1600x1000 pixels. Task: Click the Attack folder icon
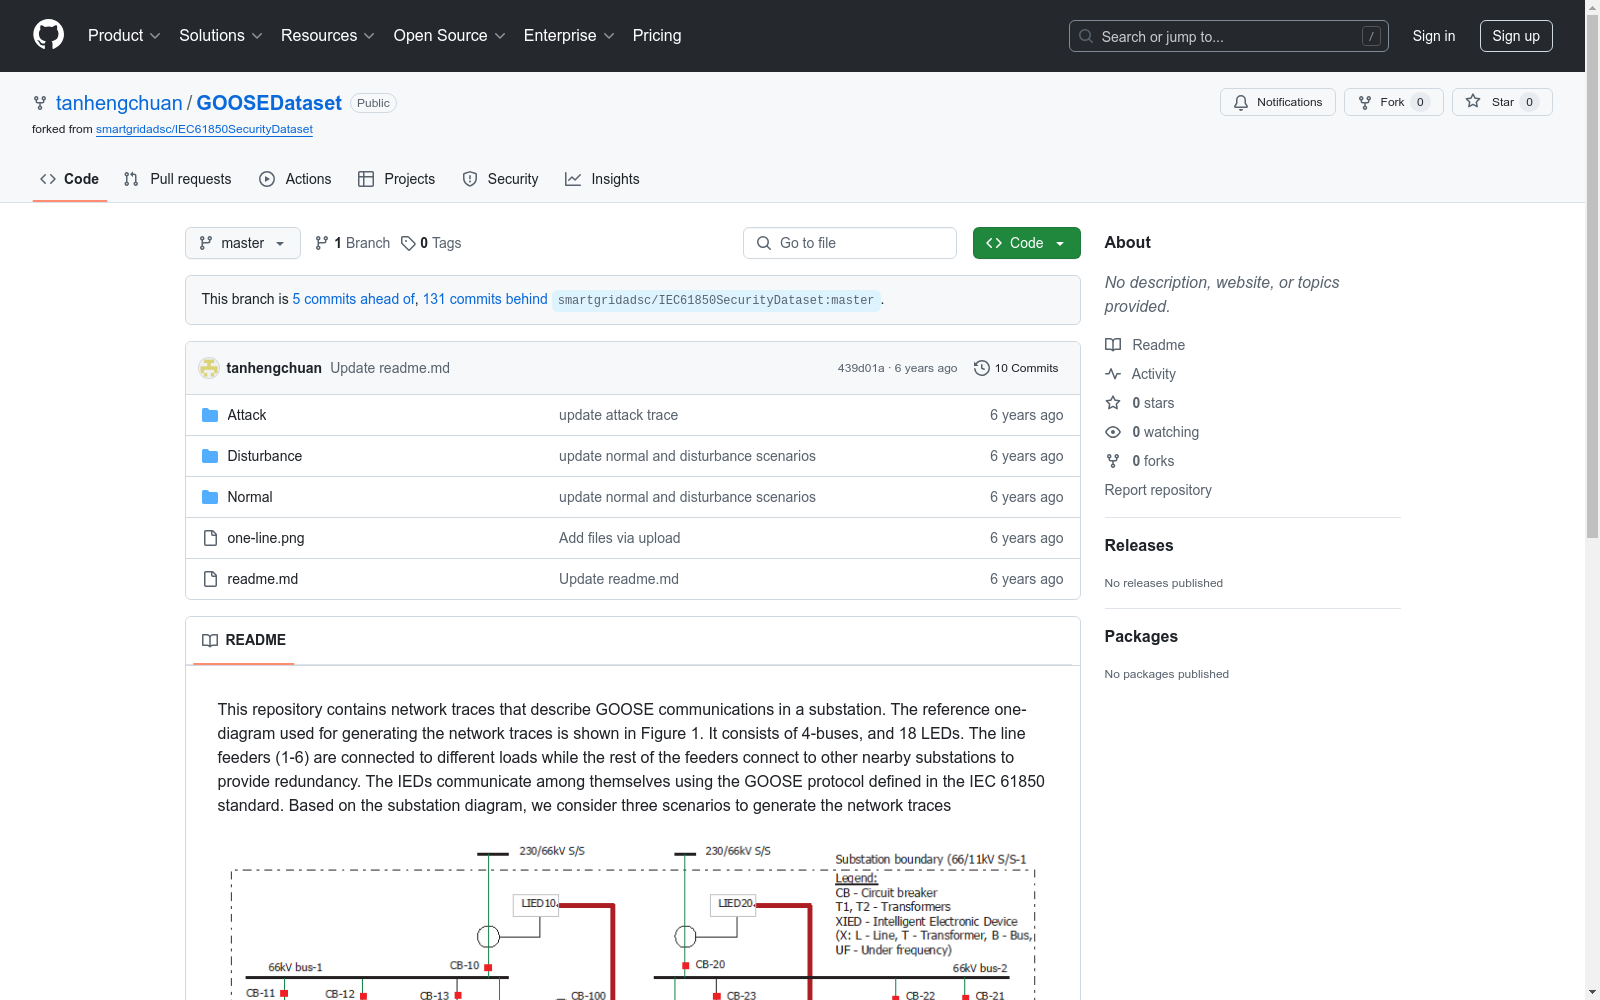(x=210, y=415)
